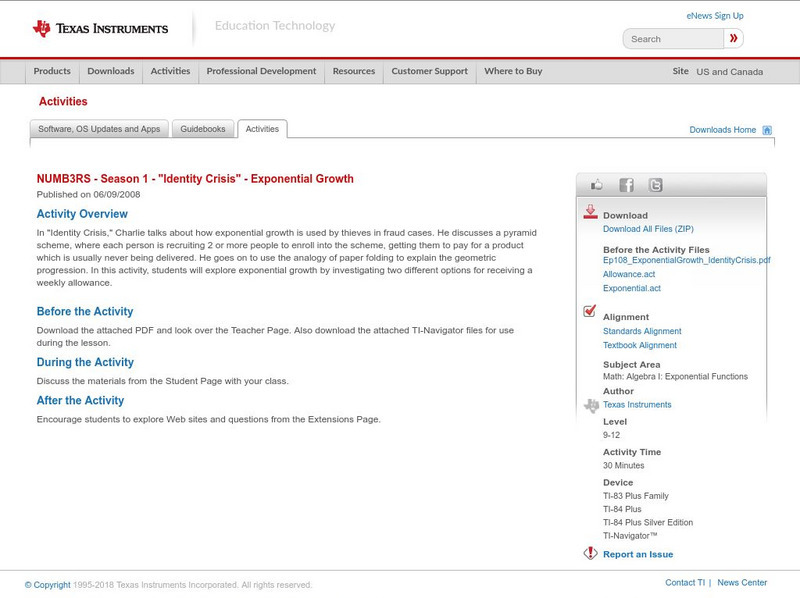Download the Exponential.act file

click(x=632, y=288)
